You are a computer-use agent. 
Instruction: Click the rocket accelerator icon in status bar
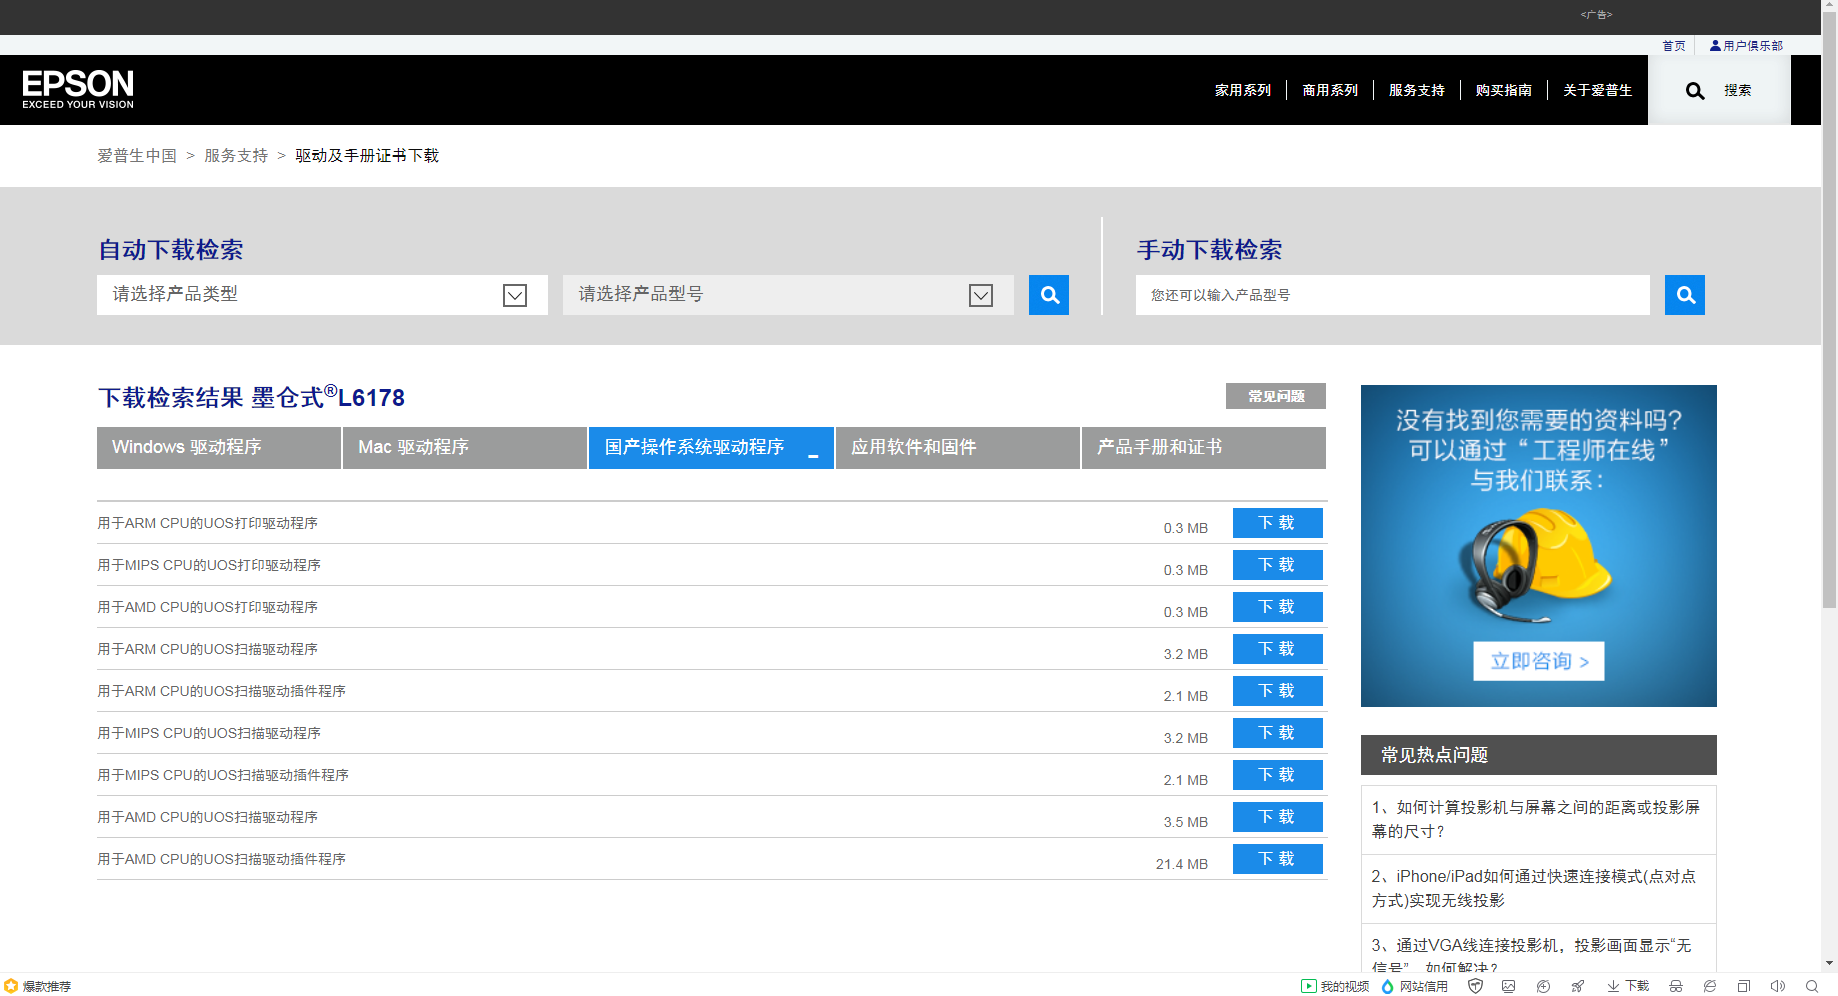coord(1577,986)
